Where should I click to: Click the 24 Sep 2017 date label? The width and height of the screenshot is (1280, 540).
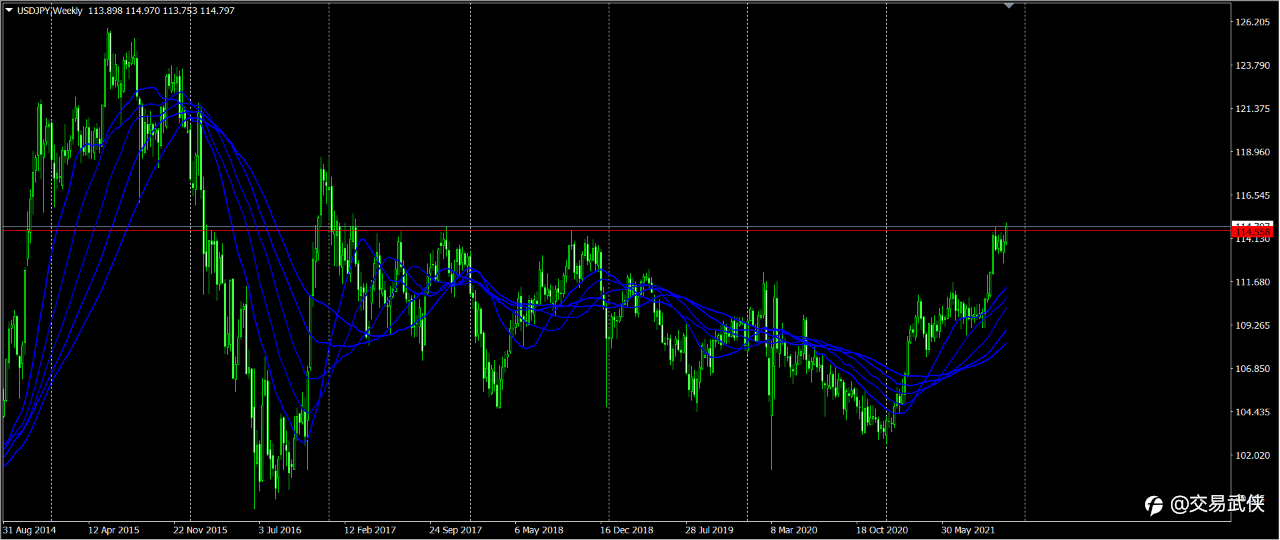click(456, 530)
